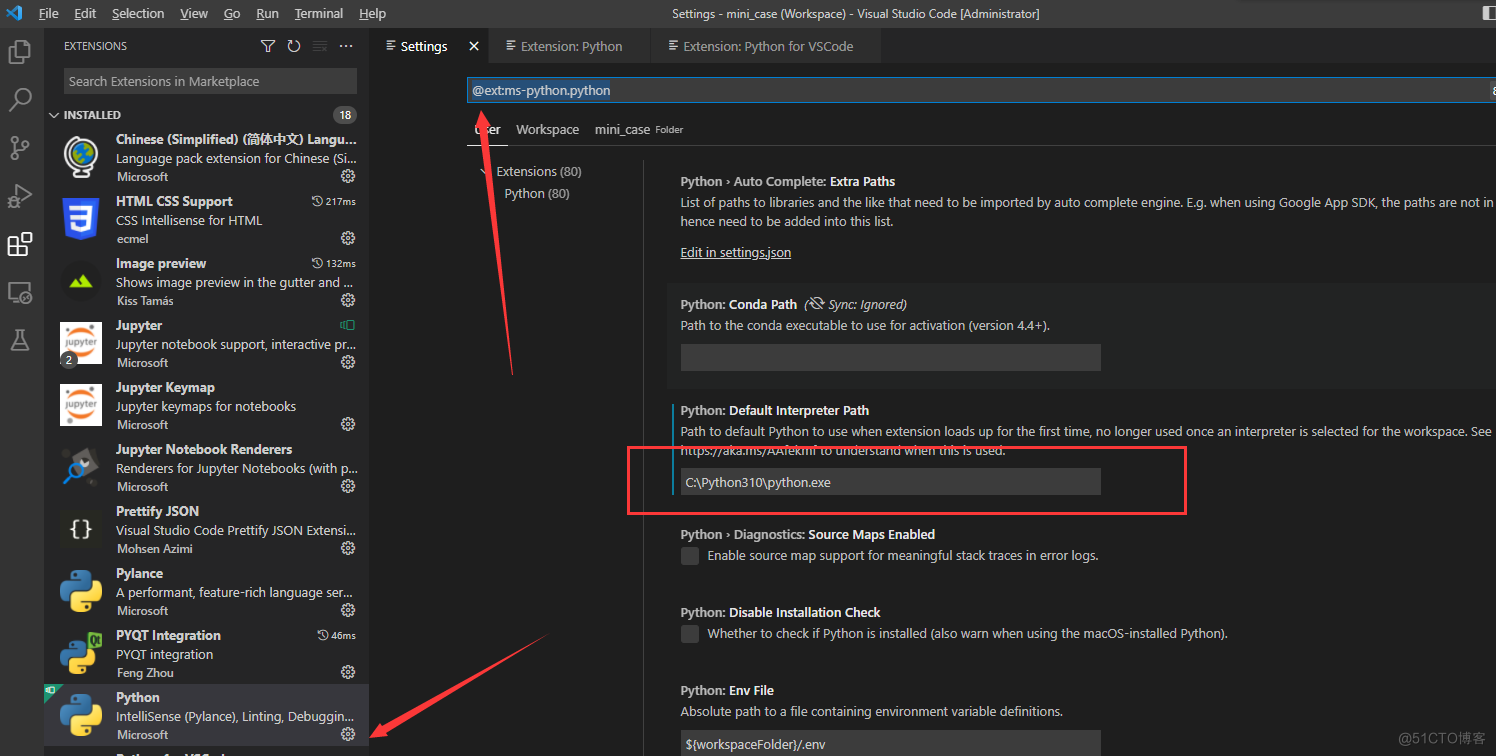This screenshot has height=756, width=1496.
Task: Open manage gear for Jupyter Notebook Renderers
Action: [x=348, y=486]
